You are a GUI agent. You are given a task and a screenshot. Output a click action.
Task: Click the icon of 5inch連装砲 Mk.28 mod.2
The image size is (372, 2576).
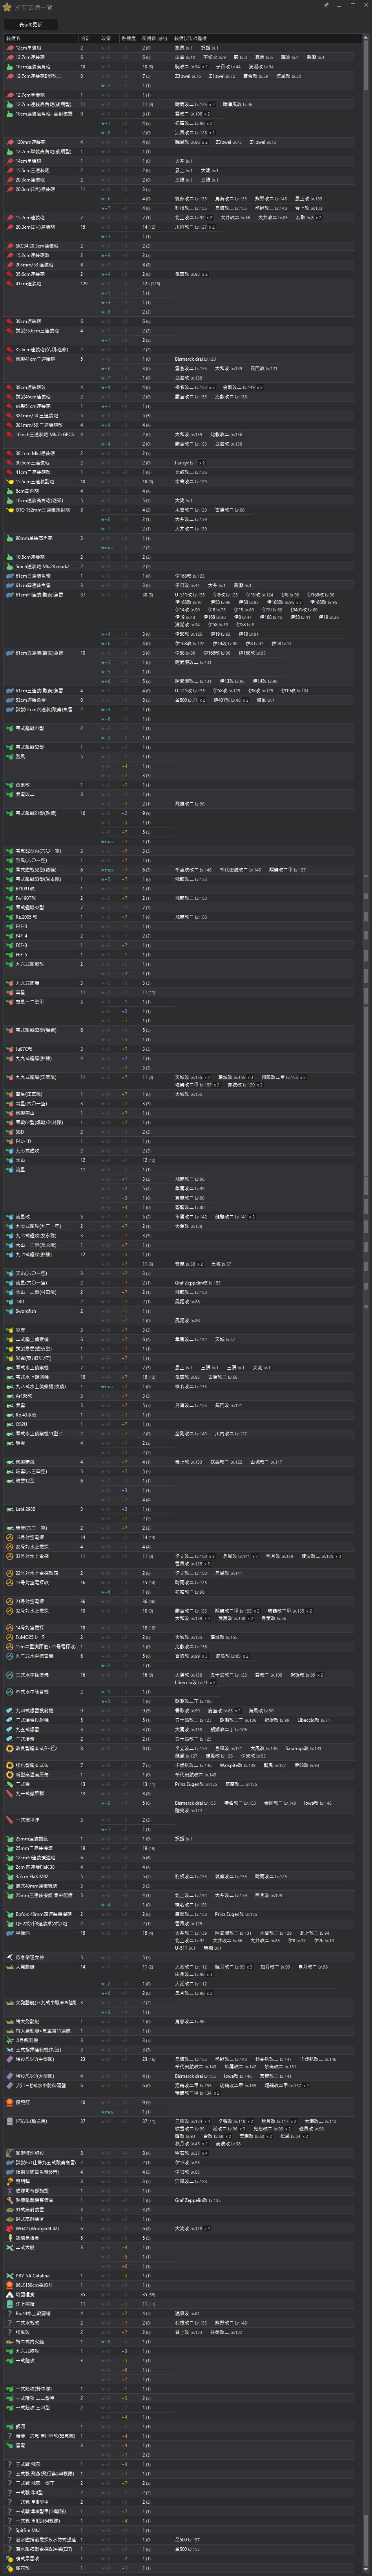coord(9,566)
